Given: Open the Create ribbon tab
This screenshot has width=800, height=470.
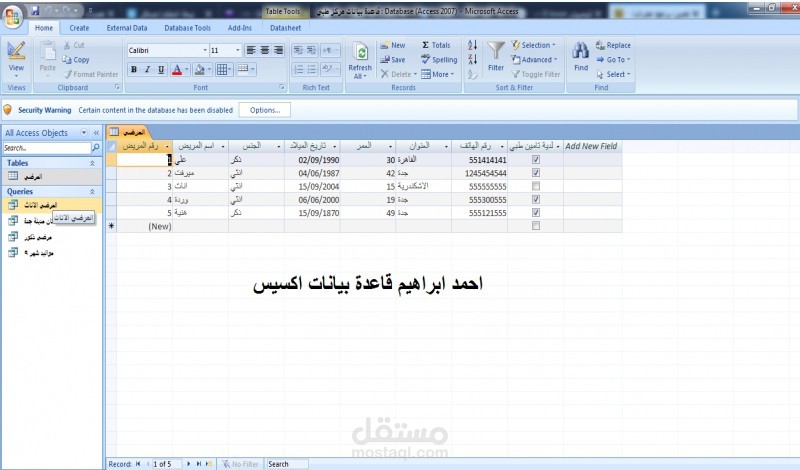Looking at the screenshot, I should coord(79,28).
